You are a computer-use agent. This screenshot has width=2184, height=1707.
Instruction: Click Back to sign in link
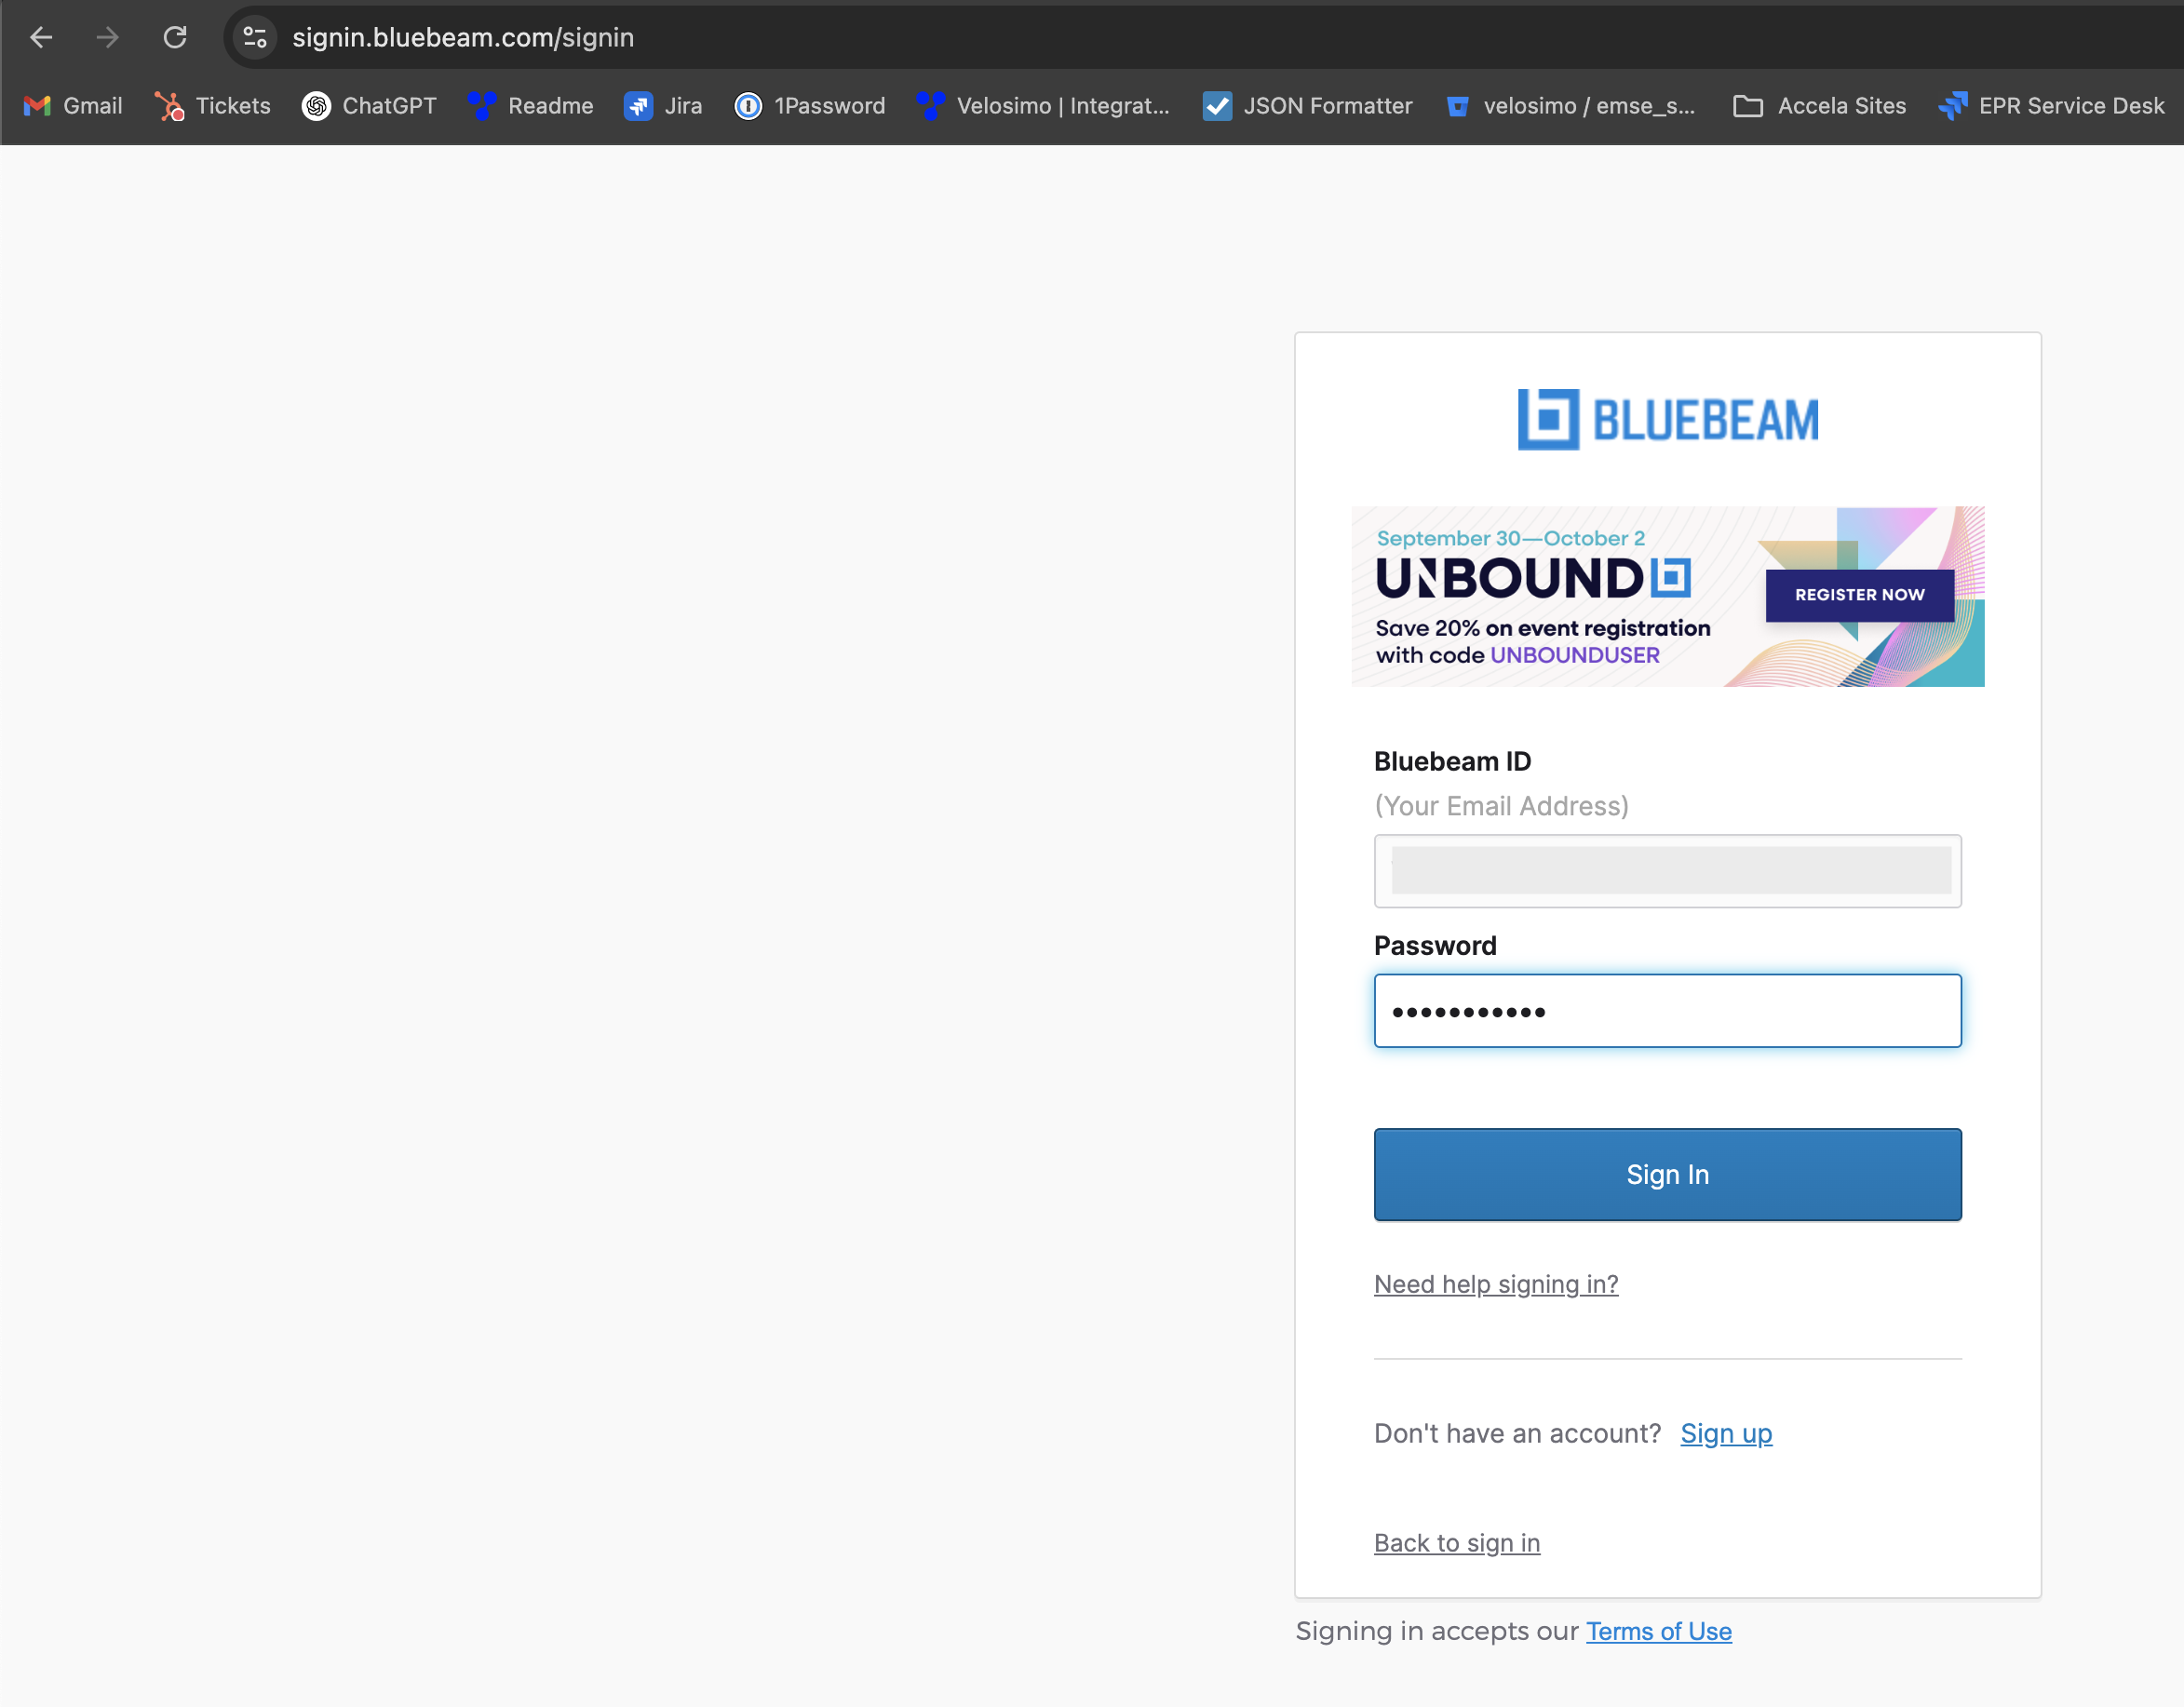click(1457, 1543)
